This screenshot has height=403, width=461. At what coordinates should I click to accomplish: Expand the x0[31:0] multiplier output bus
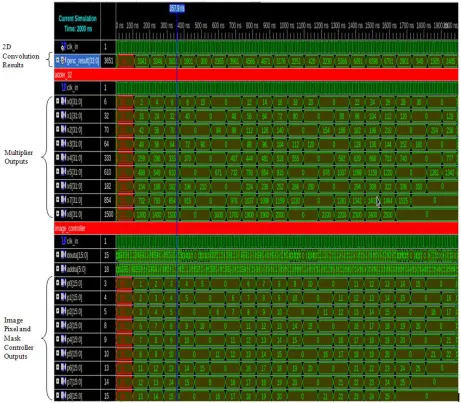point(58,100)
